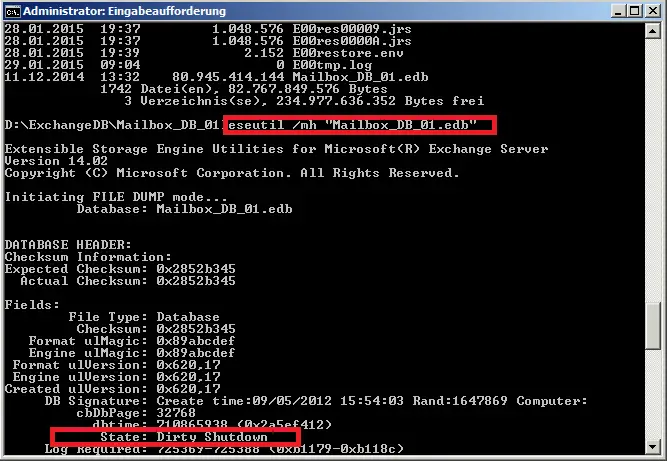Click the DB Signature create time line
Image resolution: width=667 pixels, height=461 pixels.
[x=316, y=401]
